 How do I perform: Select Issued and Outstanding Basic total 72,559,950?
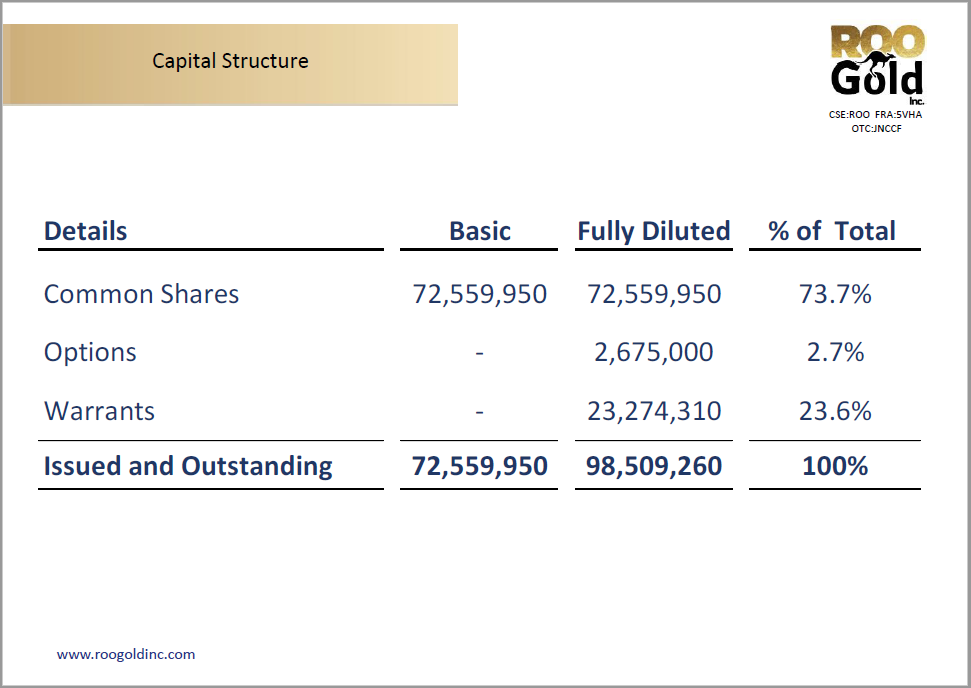(x=480, y=467)
